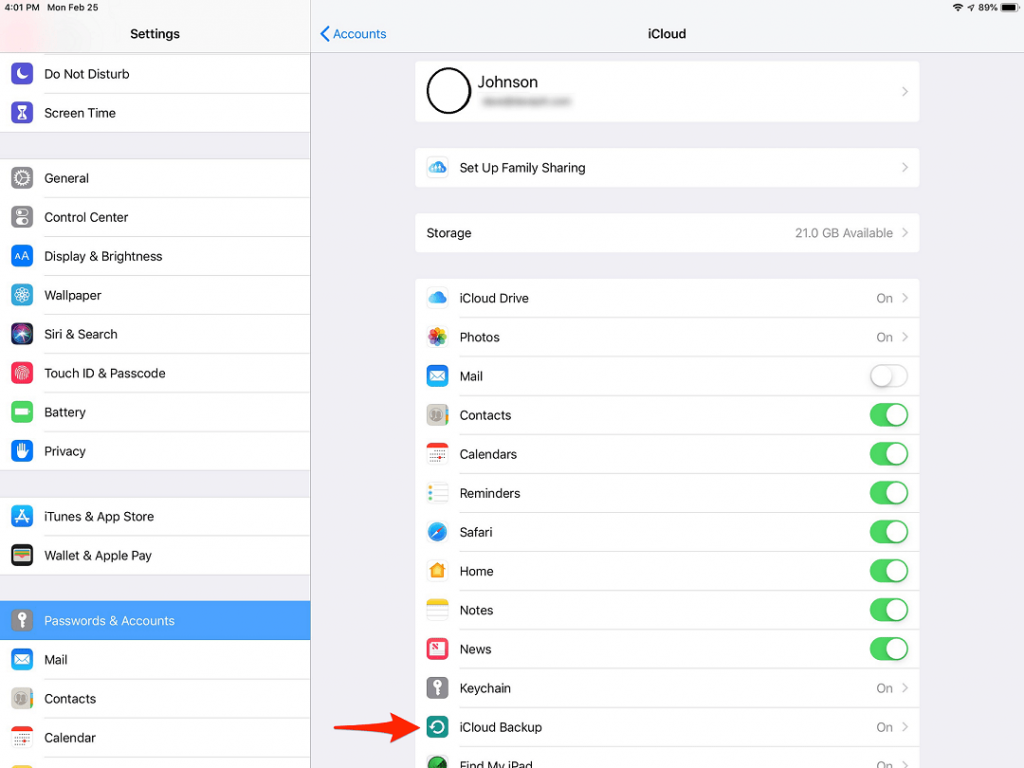Open Storage via its chevron
The width and height of the screenshot is (1024, 768).
pos(904,232)
